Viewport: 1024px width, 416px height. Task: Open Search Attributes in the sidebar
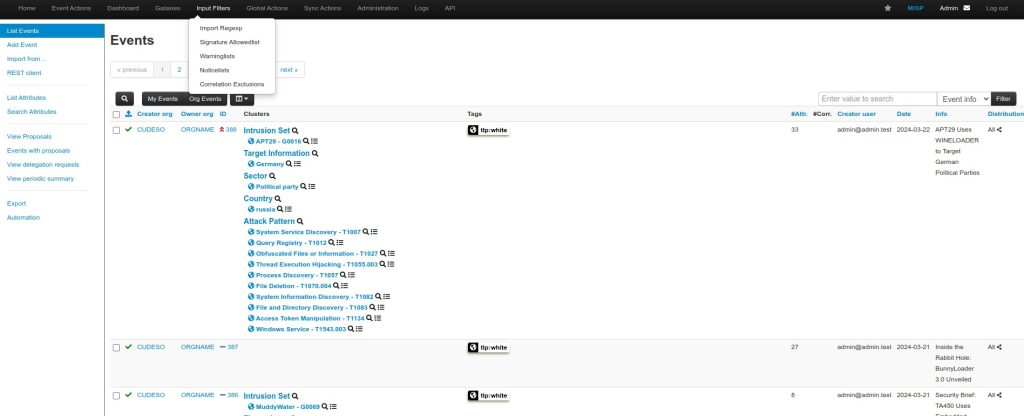click(31, 112)
